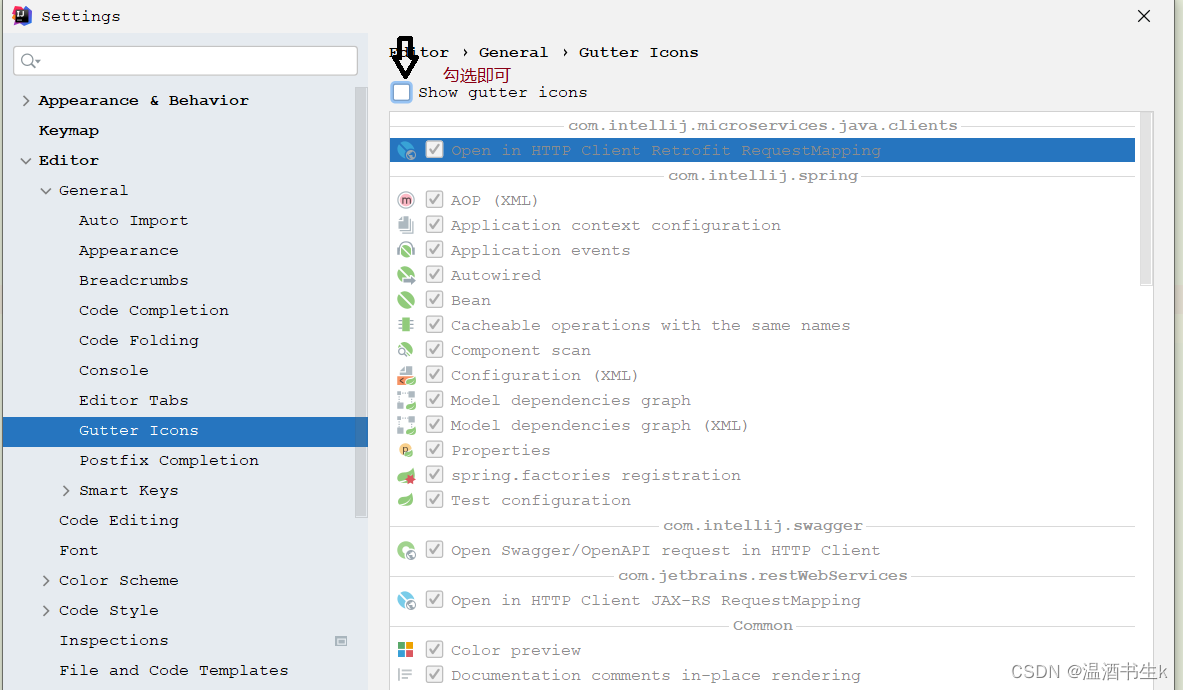Screen dimensions: 1183x690
Task: Click the Model dependencies graph (XML) icon
Action: click(406, 425)
